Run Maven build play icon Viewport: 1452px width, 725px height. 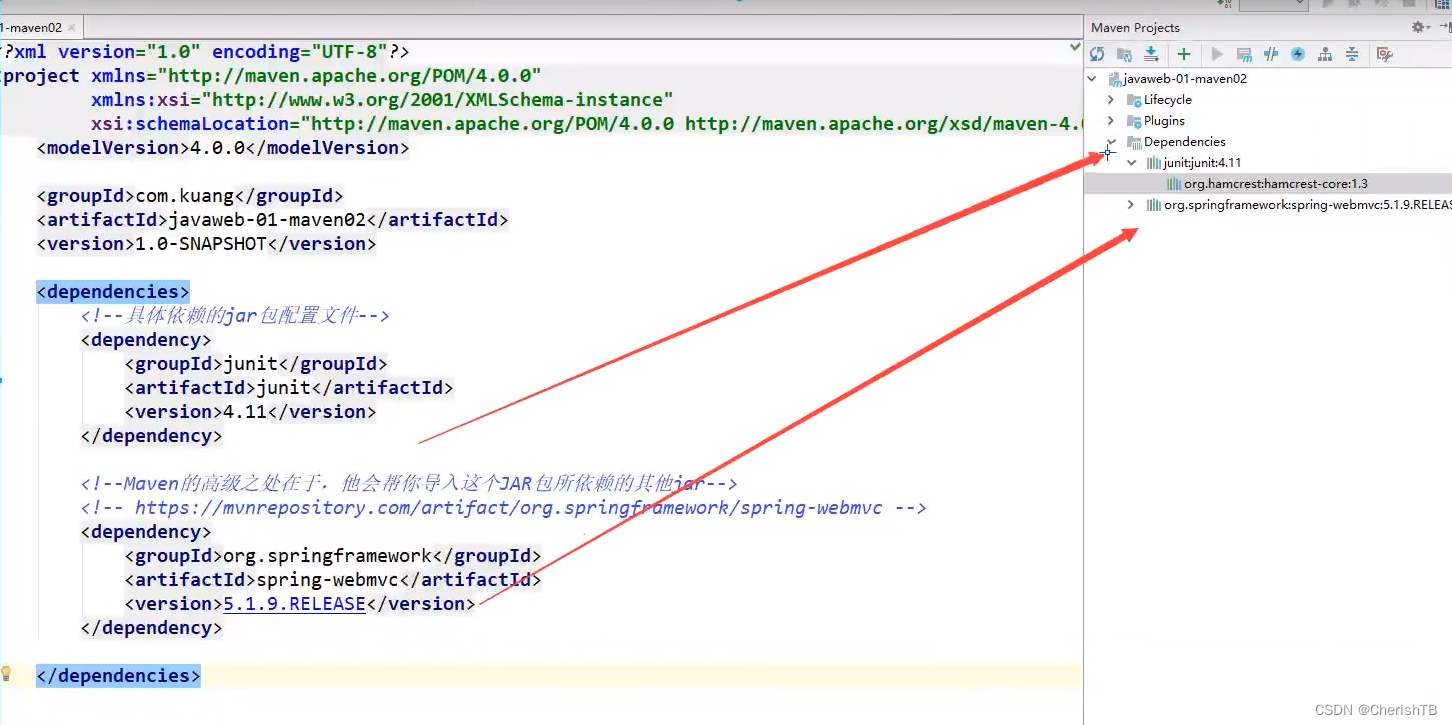1217,54
